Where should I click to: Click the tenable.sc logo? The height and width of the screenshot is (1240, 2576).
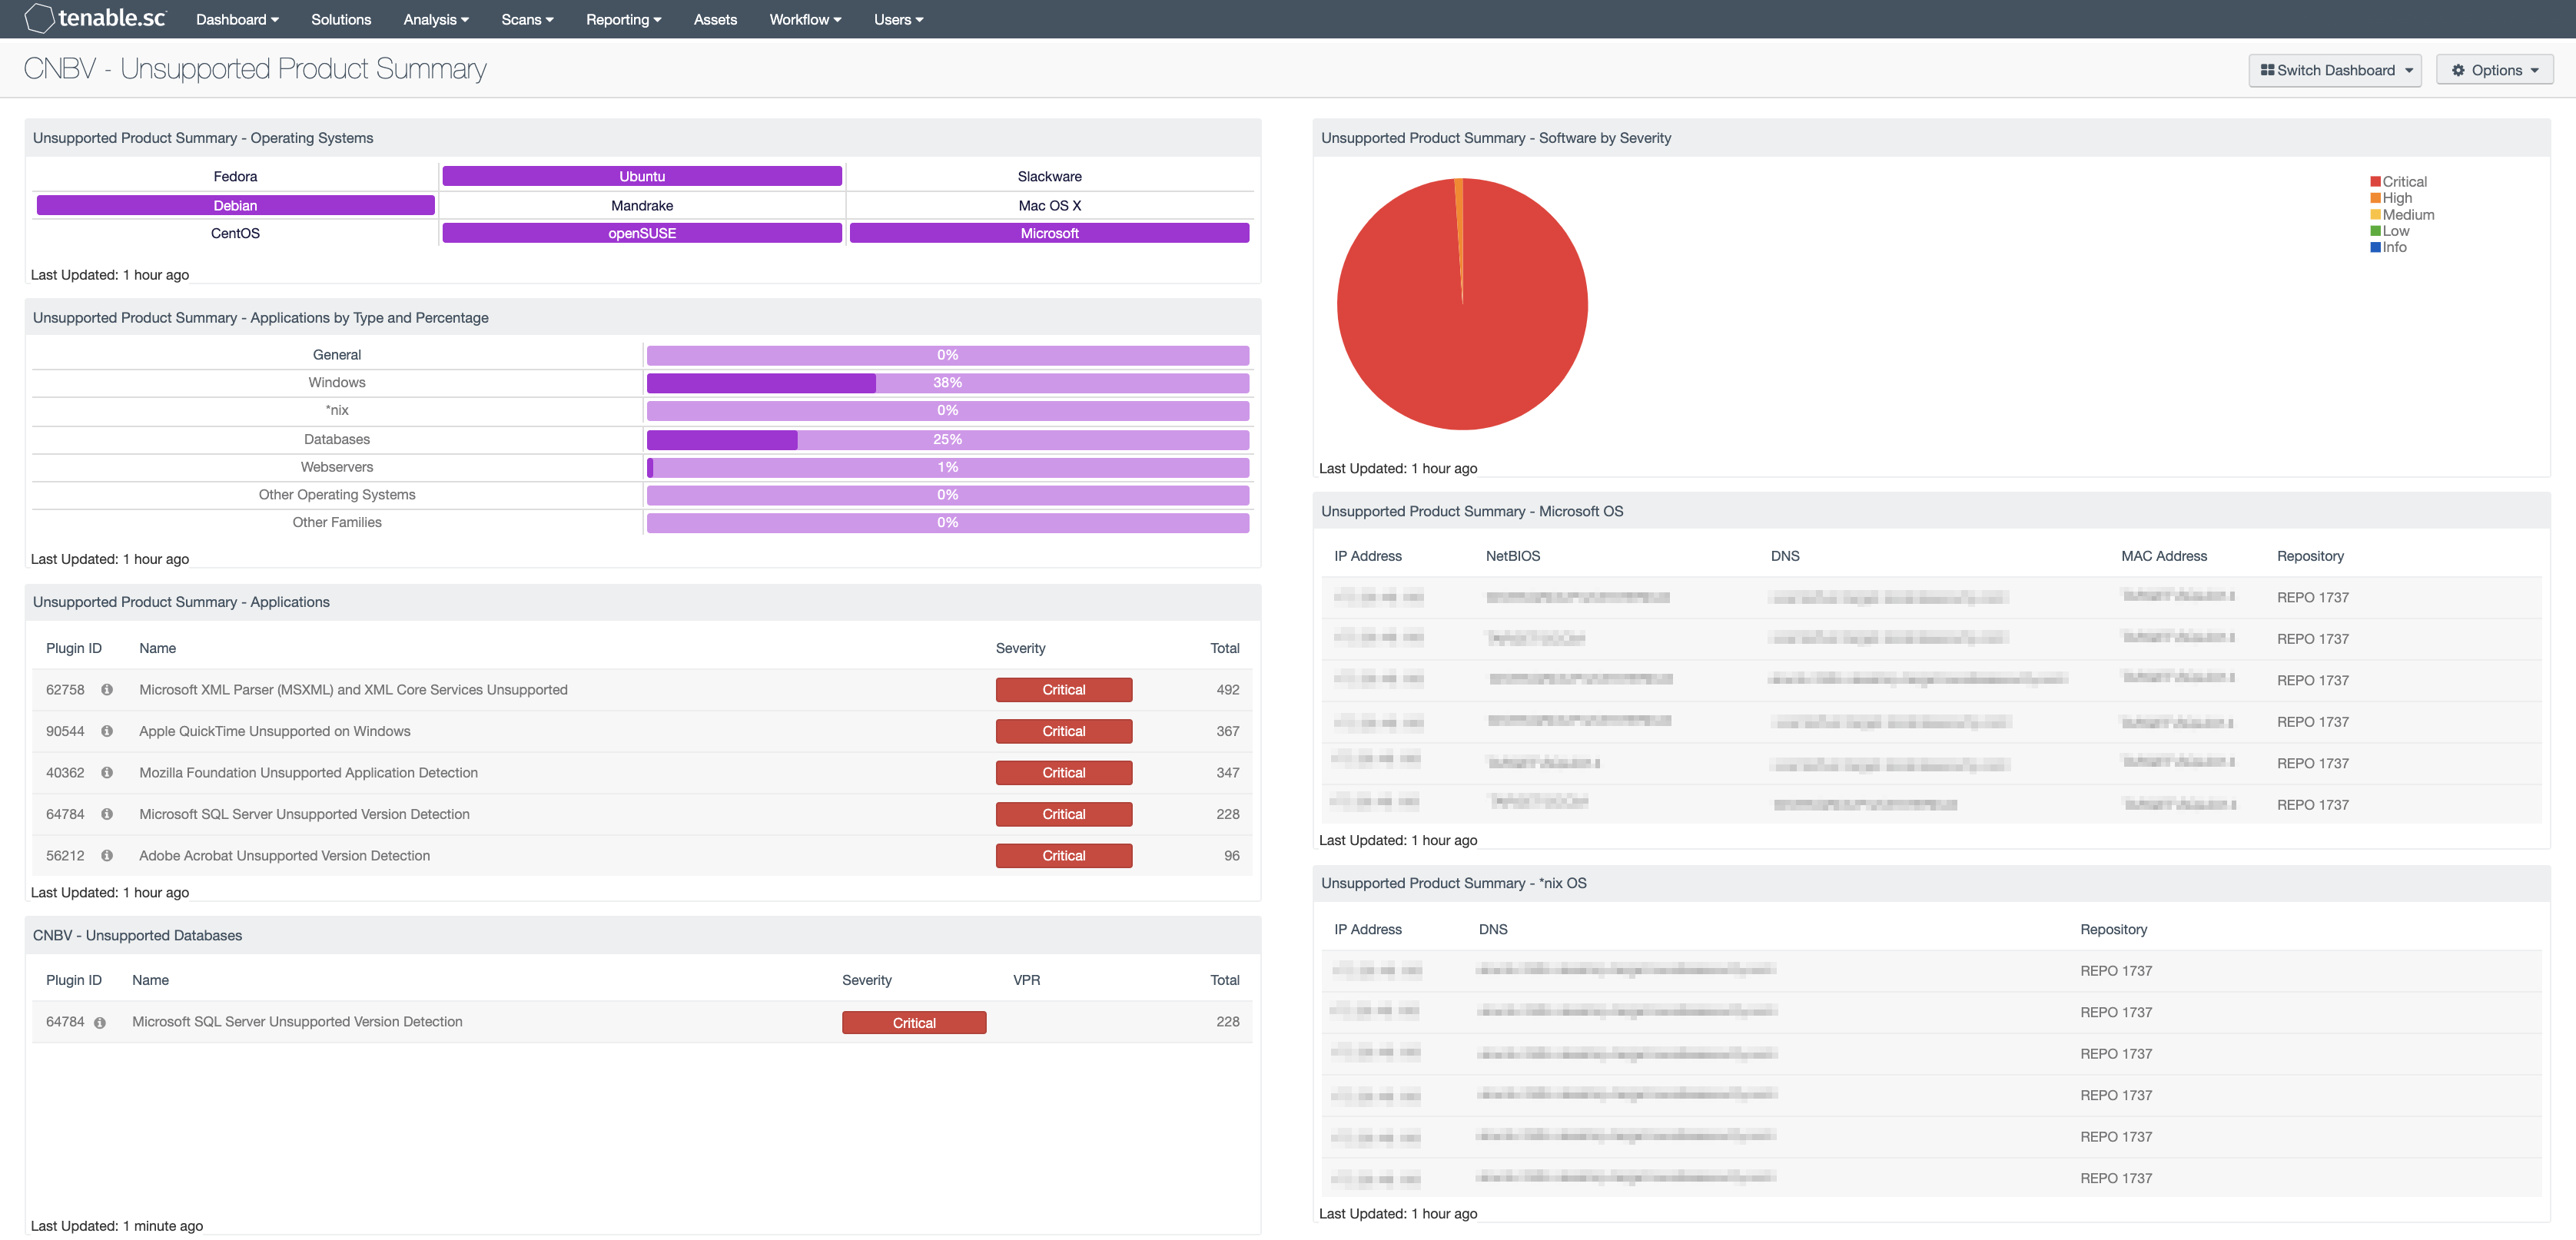(96, 18)
